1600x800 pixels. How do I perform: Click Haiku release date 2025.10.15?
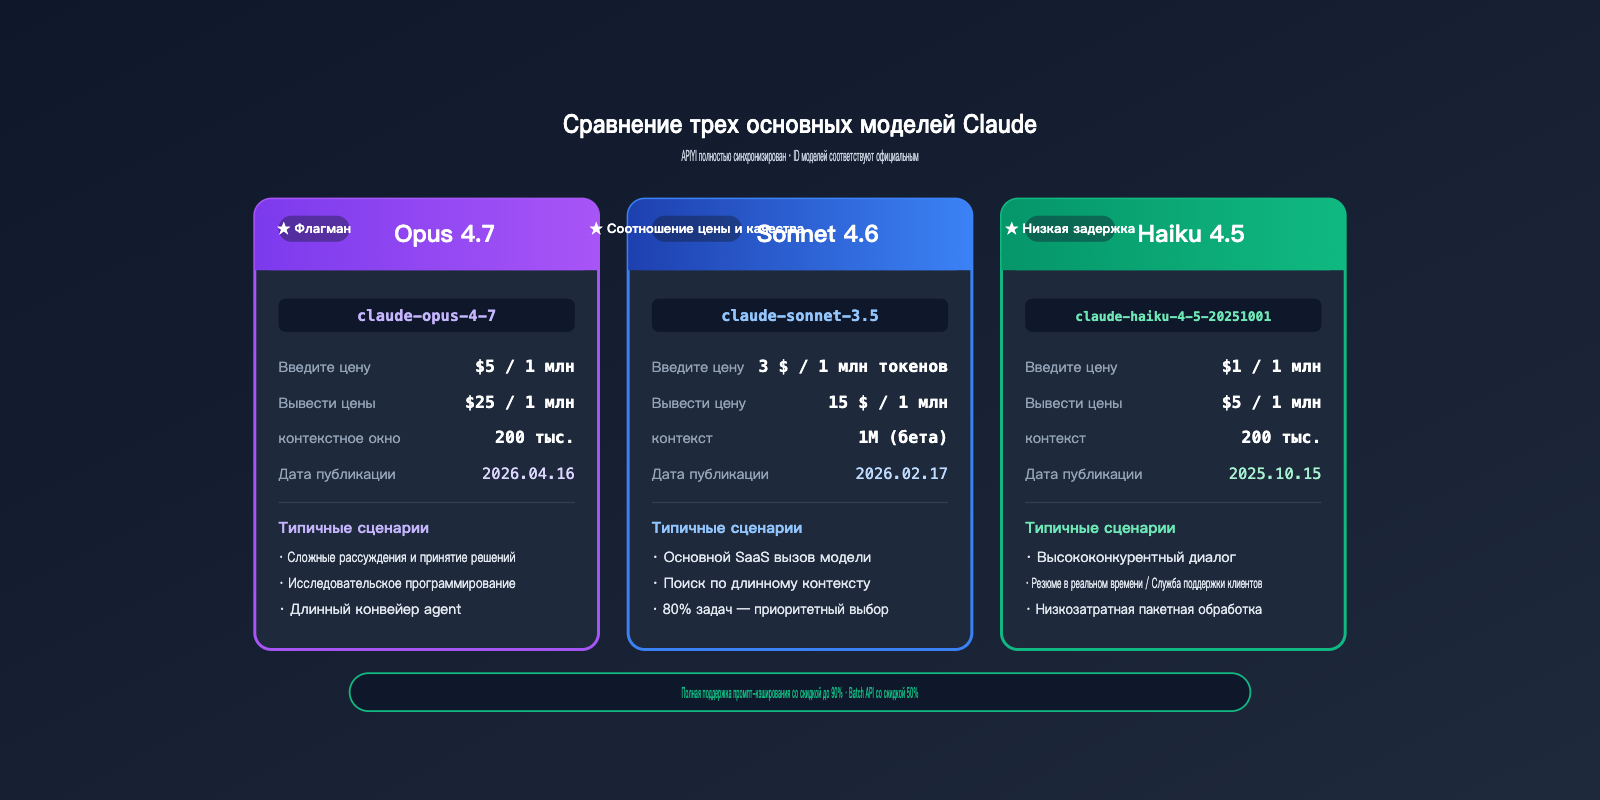pyautogui.click(x=1275, y=474)
